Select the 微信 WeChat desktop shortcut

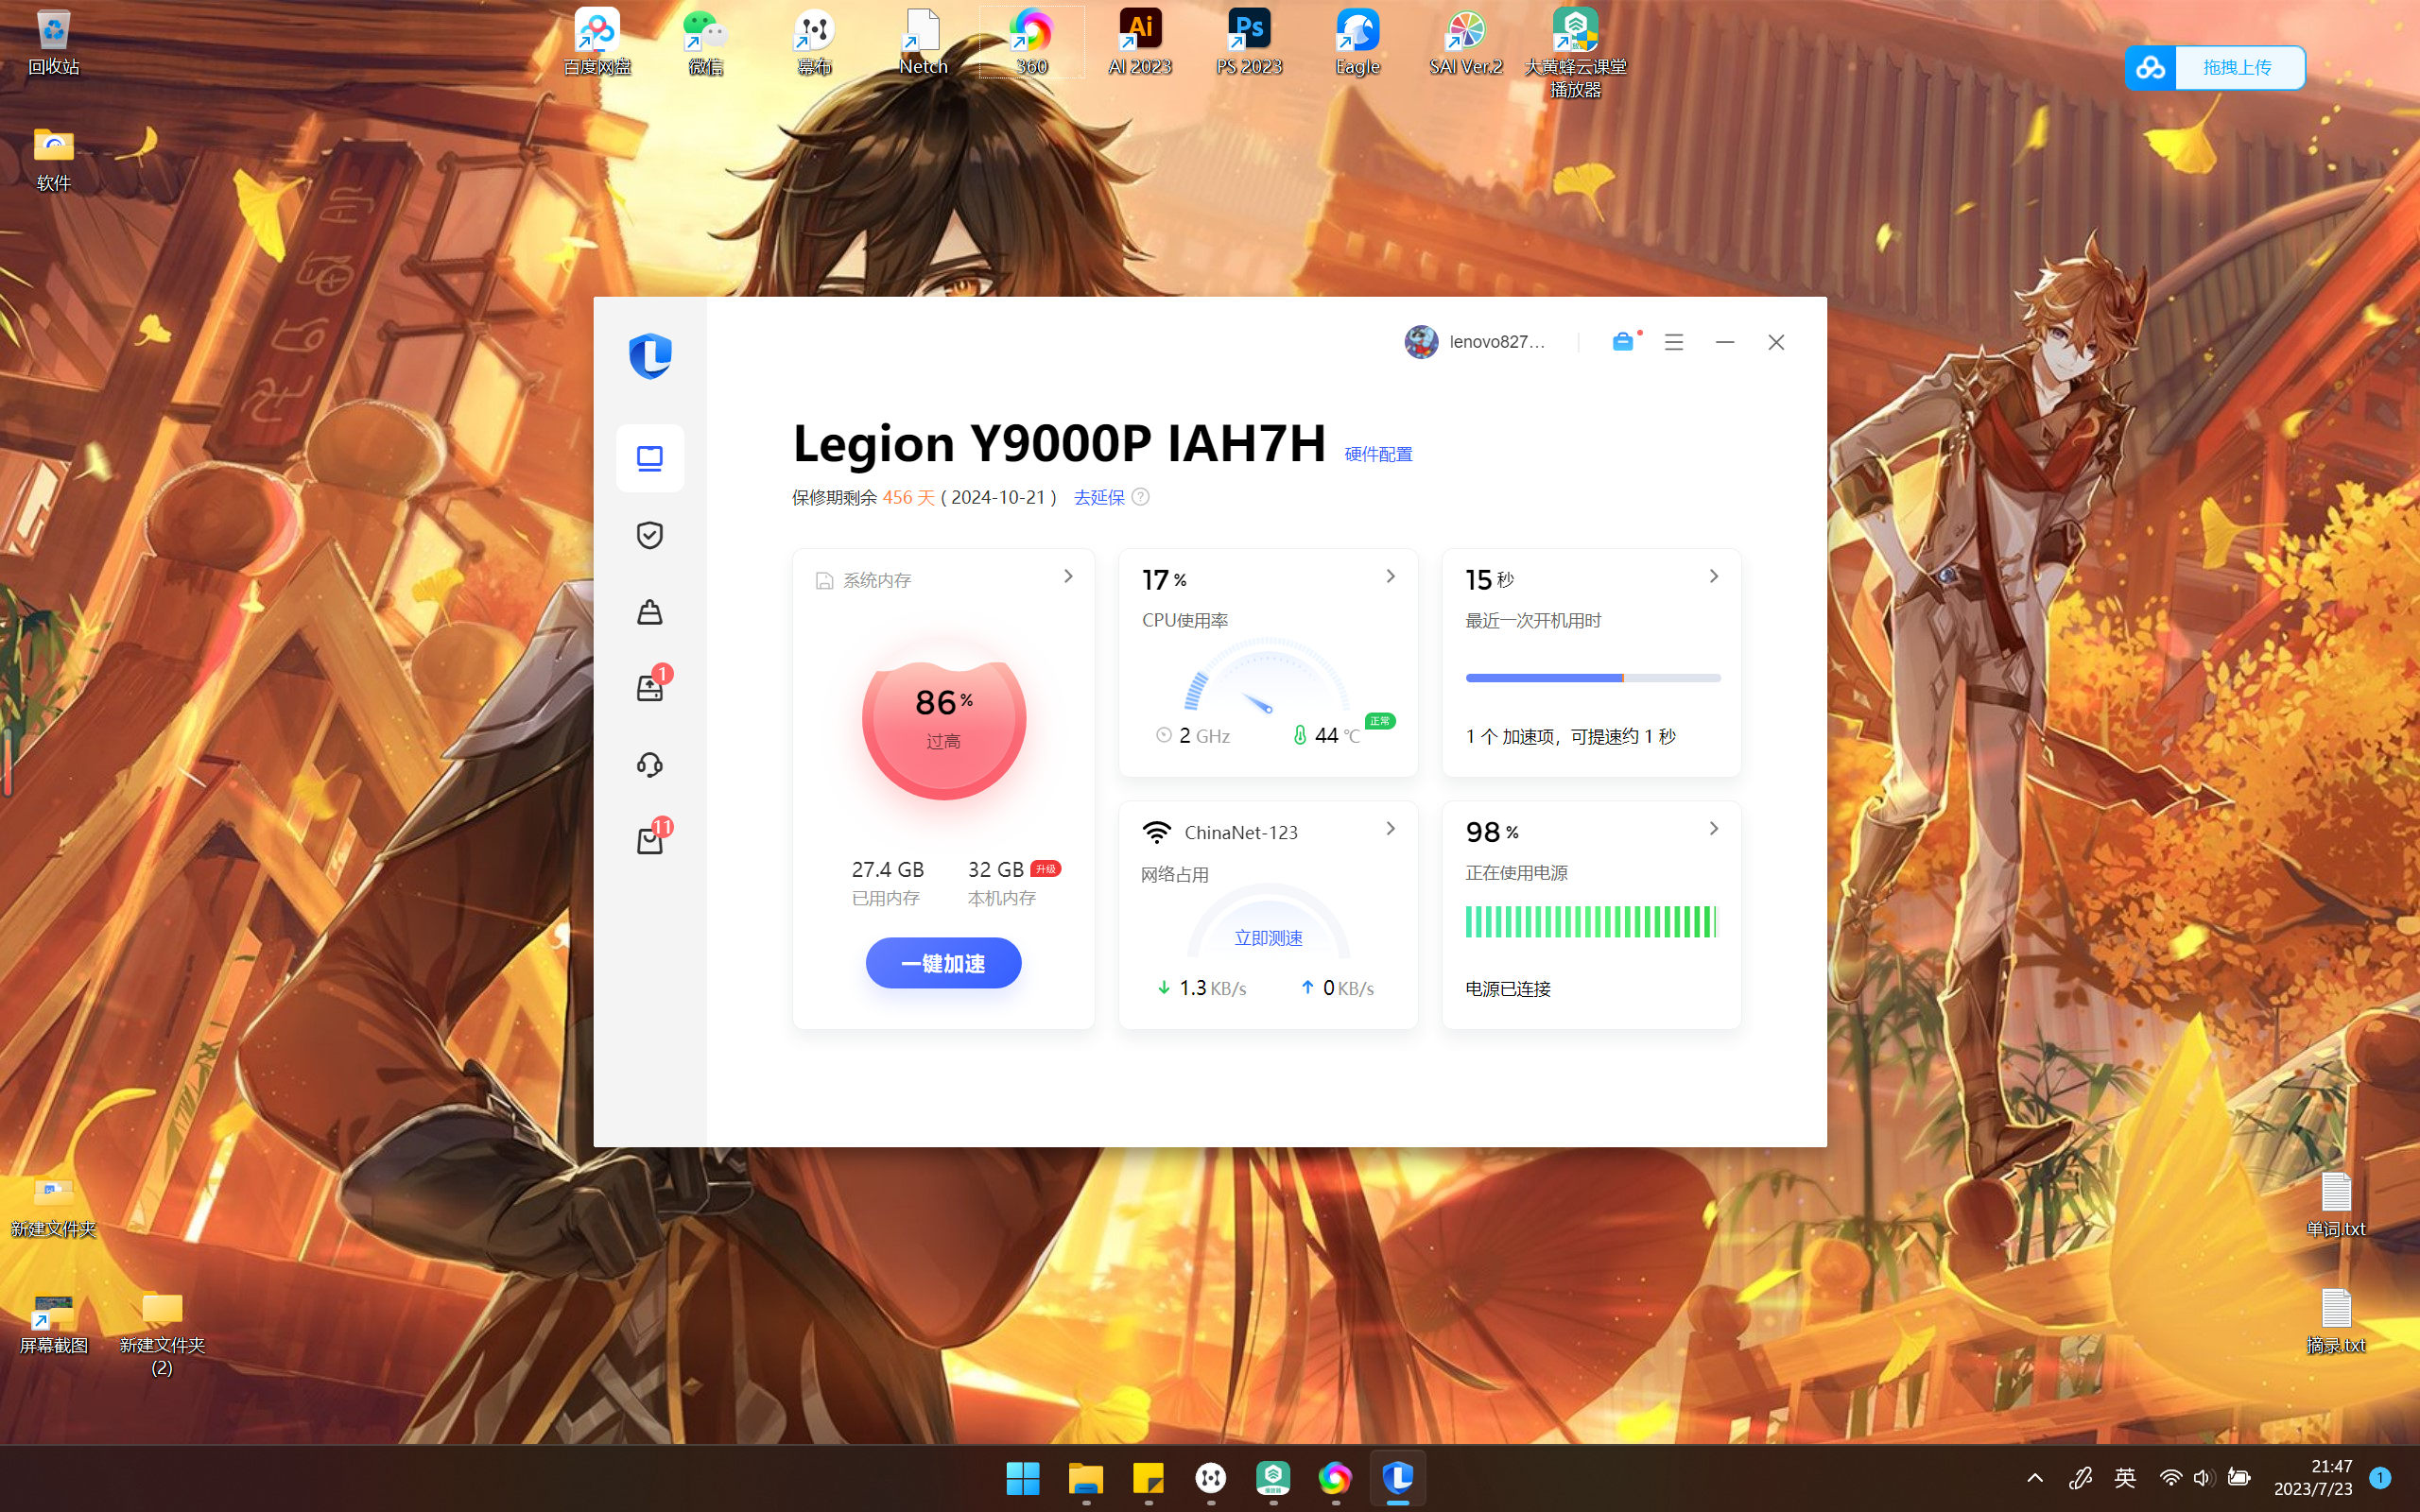point(706,43)
